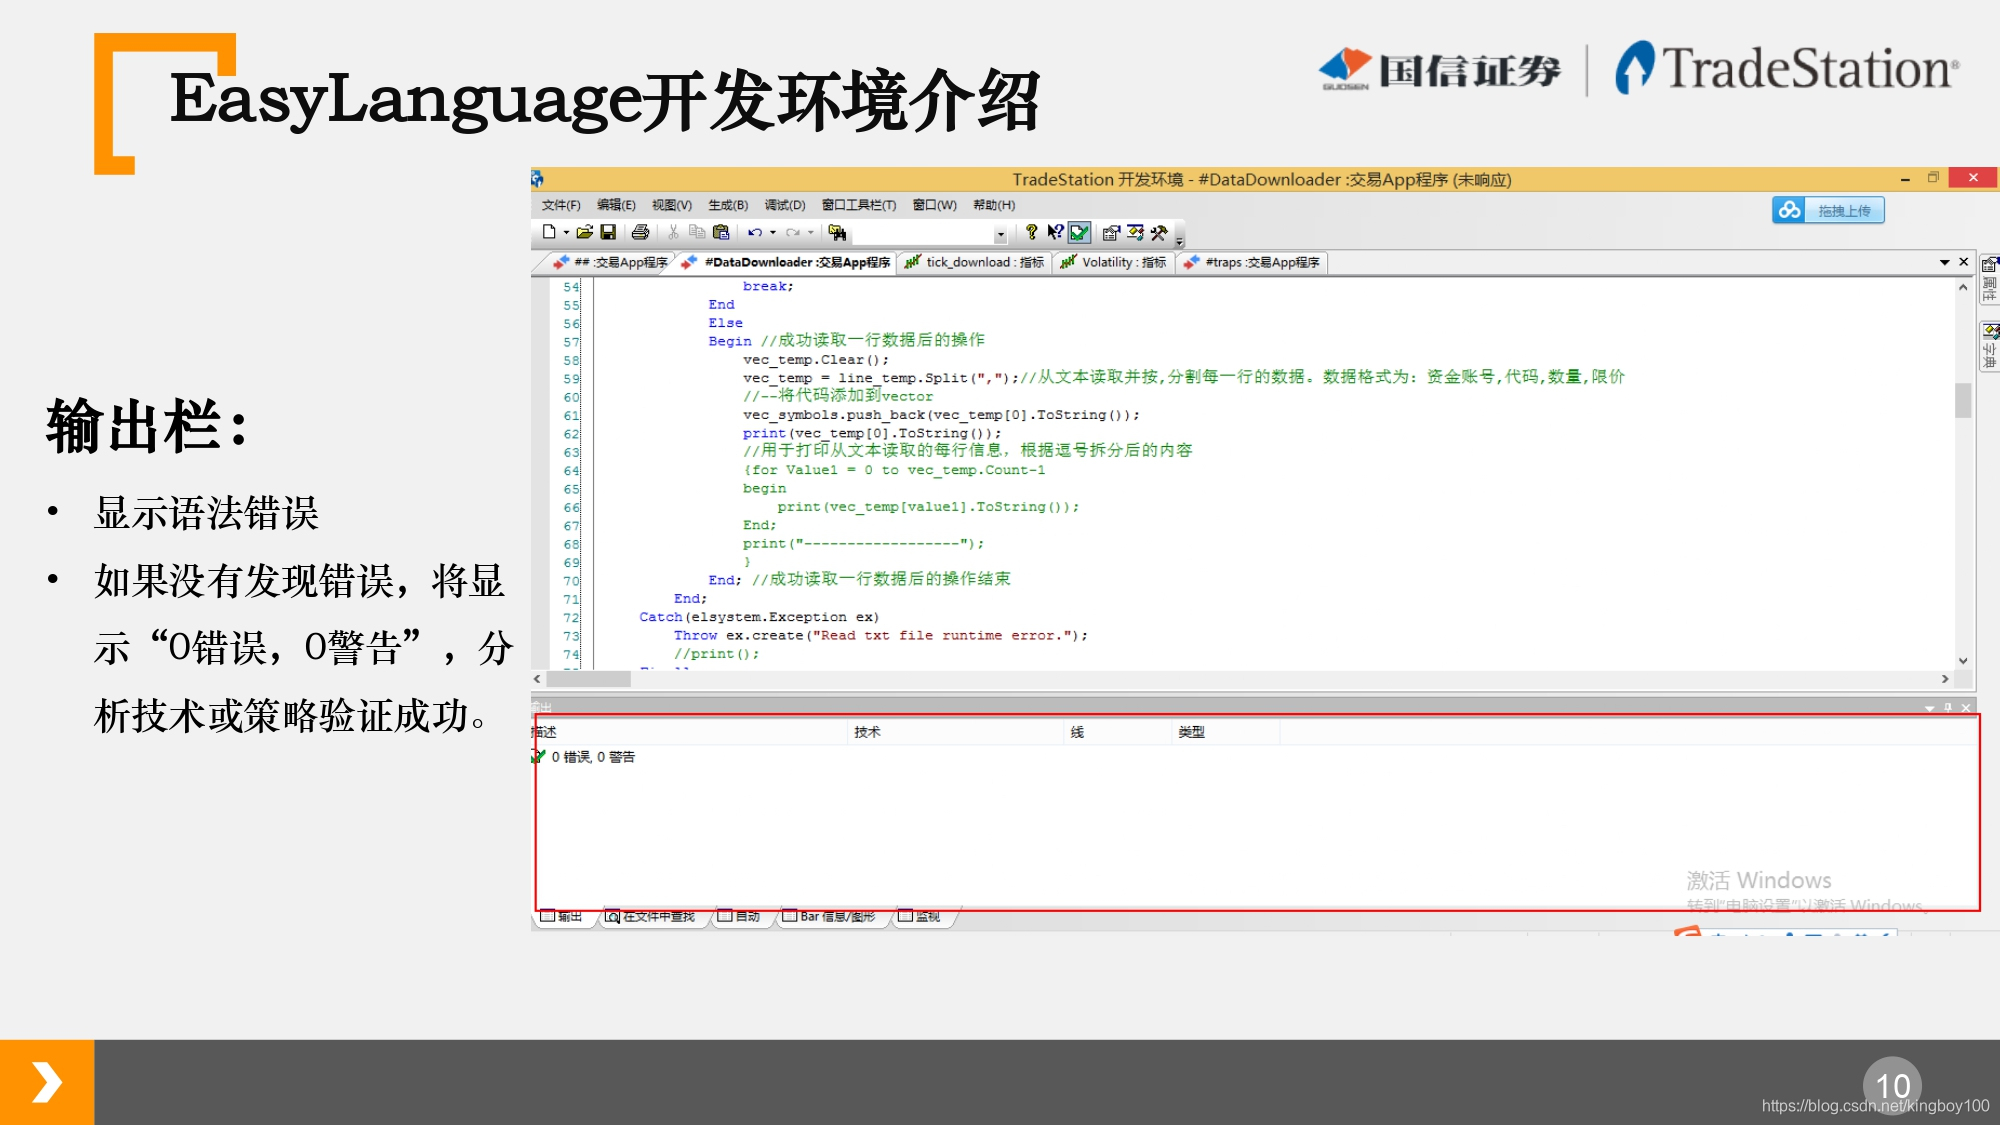Click the 拖拽上传 cloud upload button
This screenshot has width=2000, height=1125.
coord(1828,210)
